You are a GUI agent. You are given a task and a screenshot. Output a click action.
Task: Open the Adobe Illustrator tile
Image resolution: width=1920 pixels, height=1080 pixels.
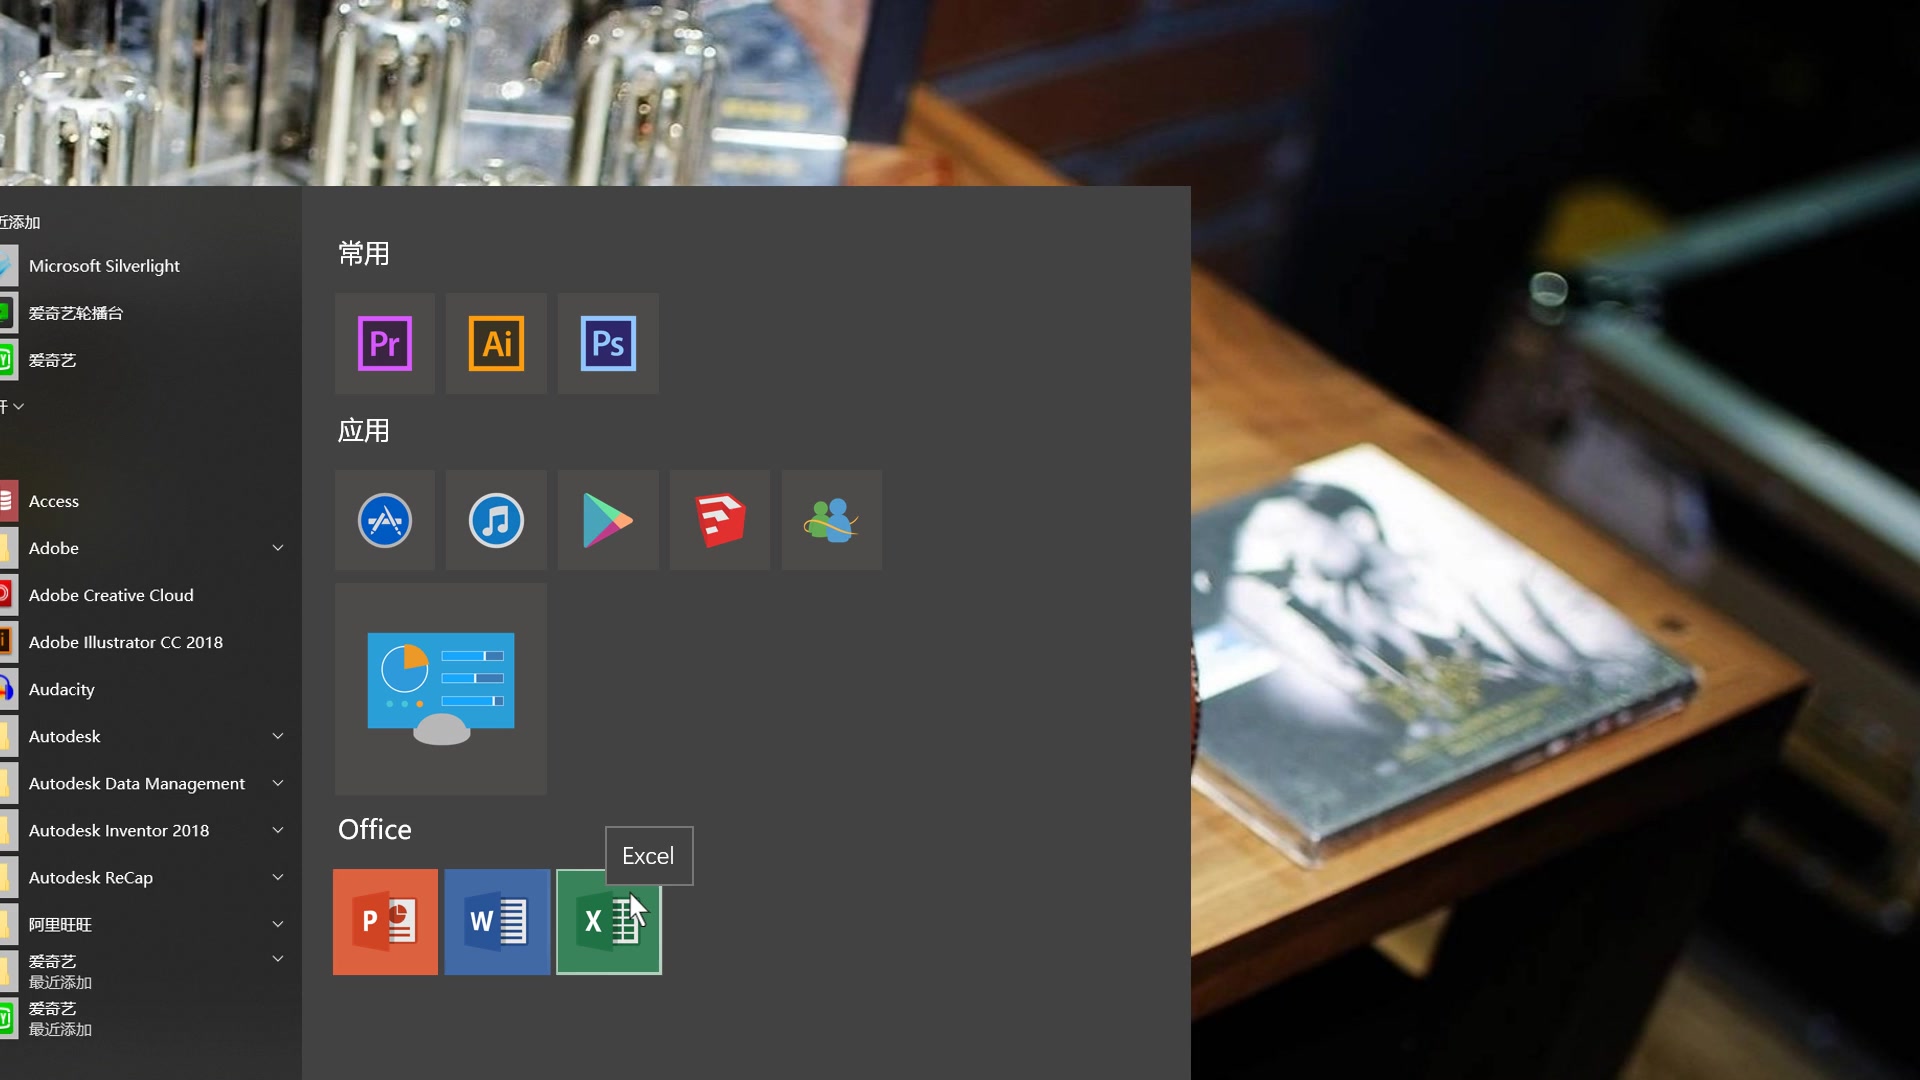(497, 343)
